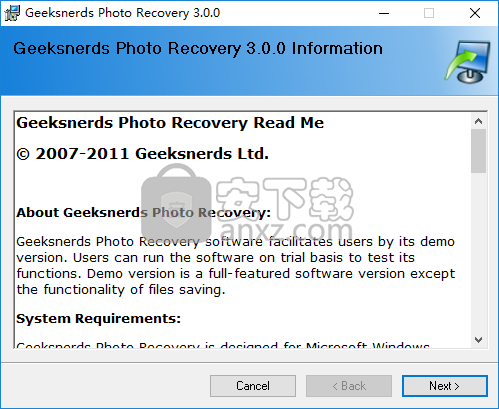Click the scrollbar track below the thumb

coord(478,252)
